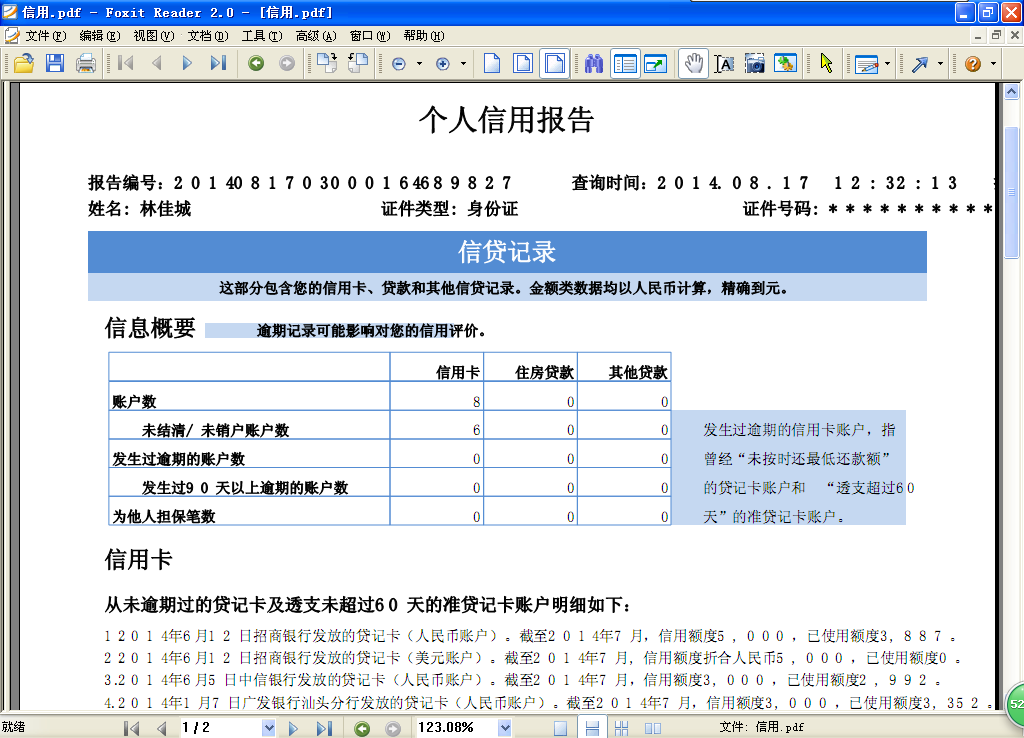Screen dimensions: 1024x738
Task: Expand the page number dropdown in status bar
Action: [x=268, y=728]
